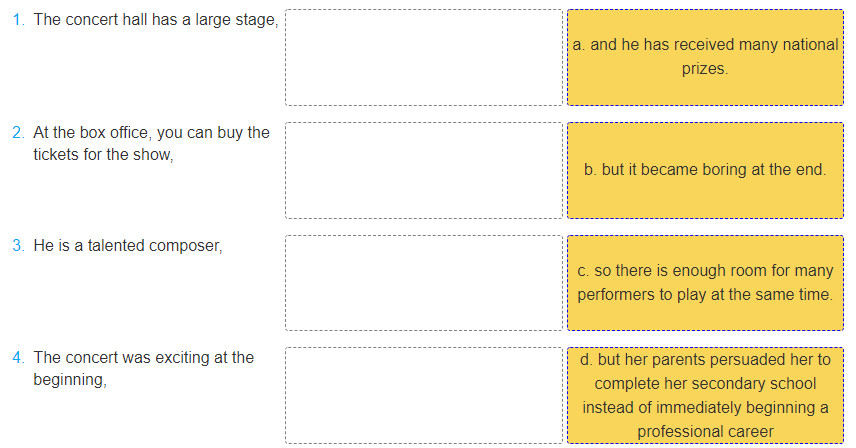Click sentence about buying tickets at box office

tap(151, 144)
